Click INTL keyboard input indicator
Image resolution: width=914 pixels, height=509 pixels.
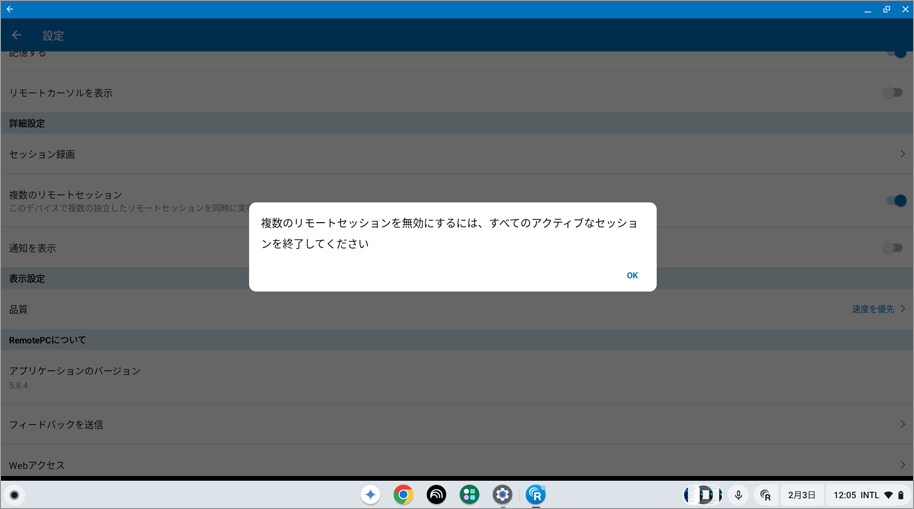[x=869, y=495]
